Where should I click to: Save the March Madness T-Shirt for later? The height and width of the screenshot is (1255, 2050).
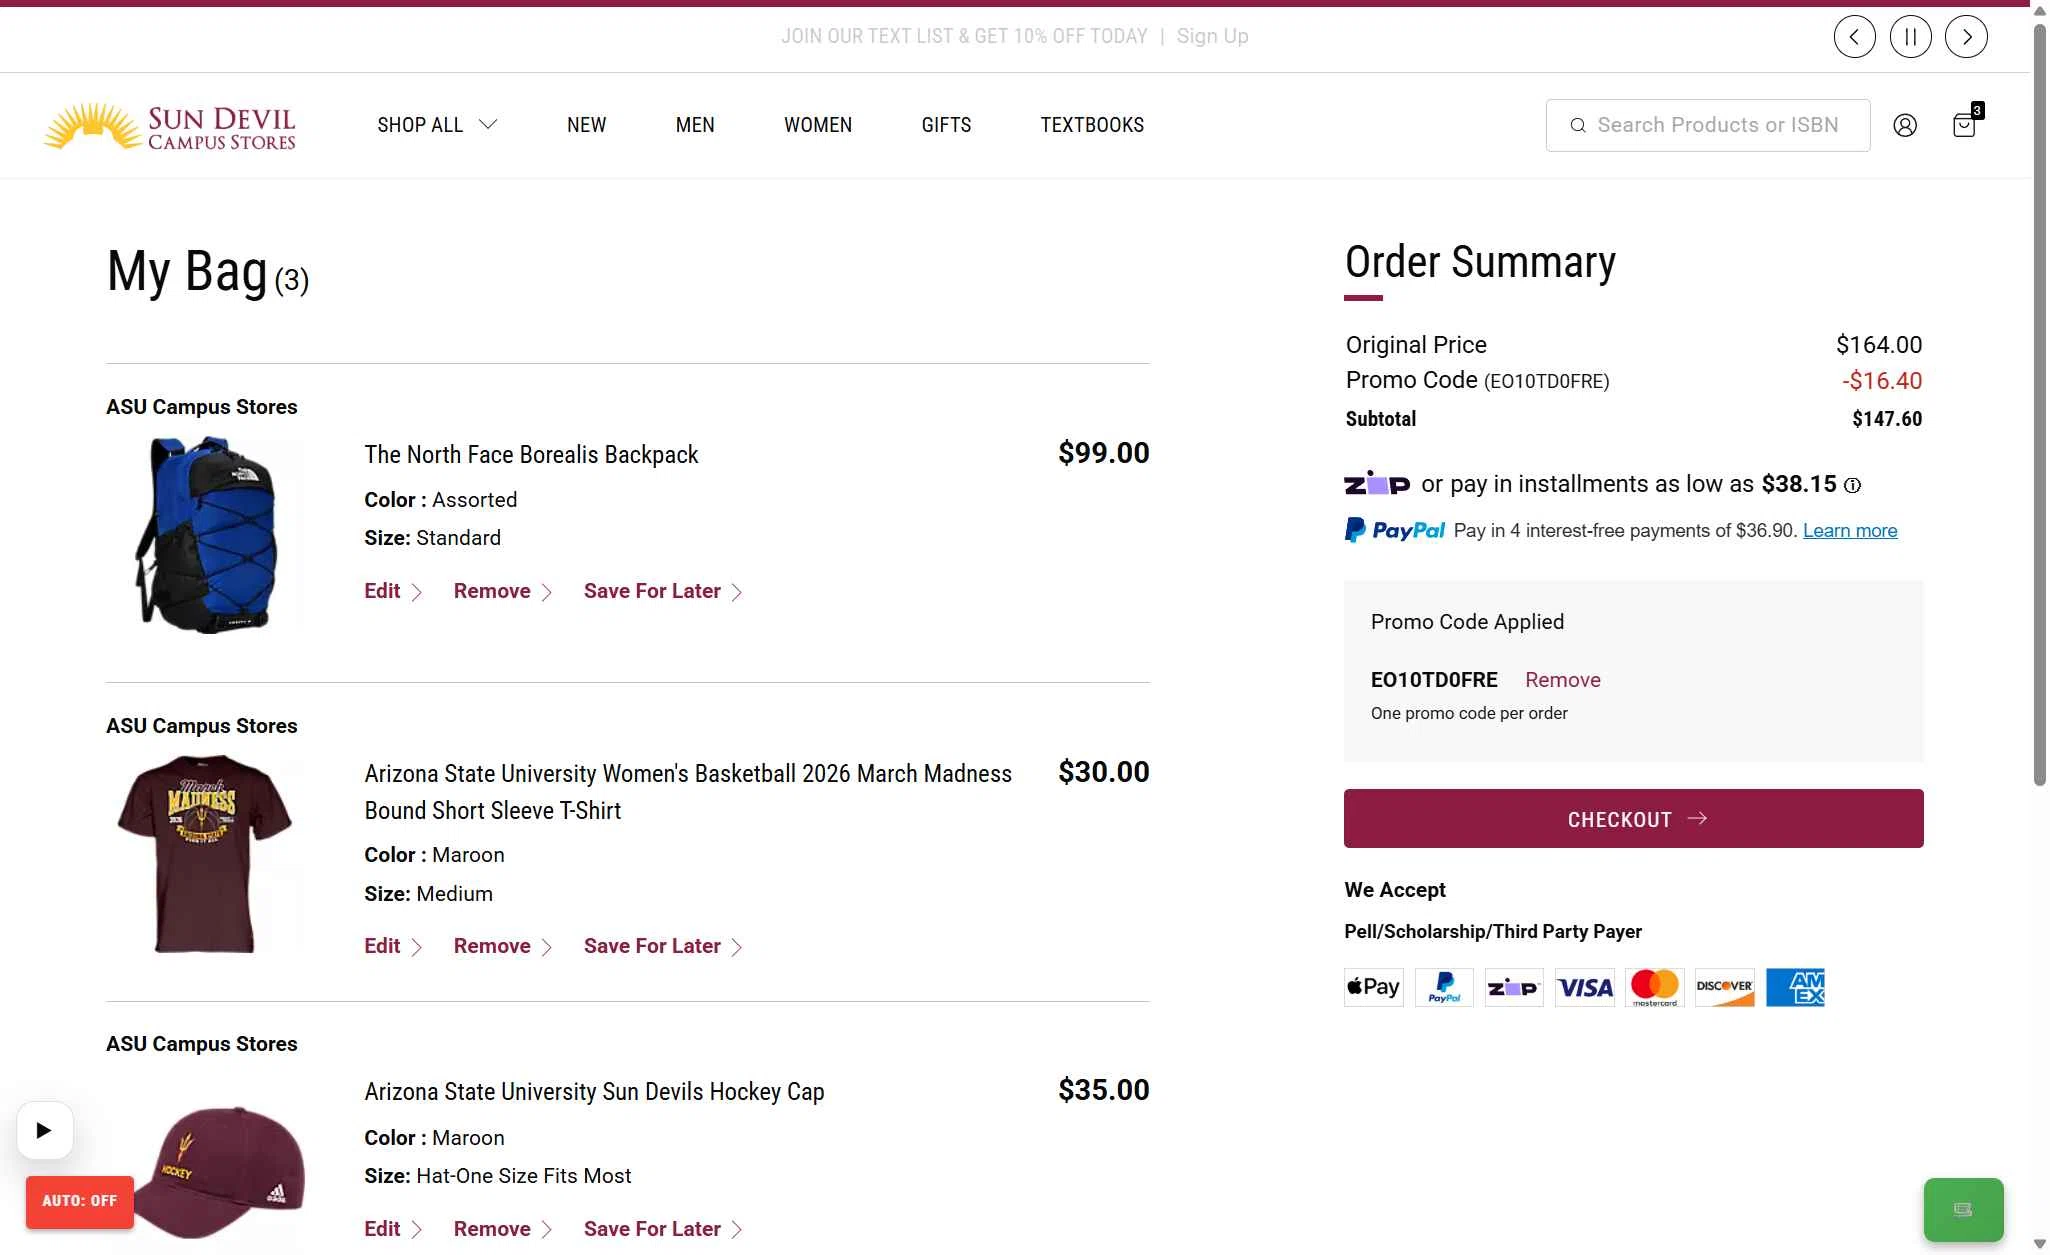(663, 946)
